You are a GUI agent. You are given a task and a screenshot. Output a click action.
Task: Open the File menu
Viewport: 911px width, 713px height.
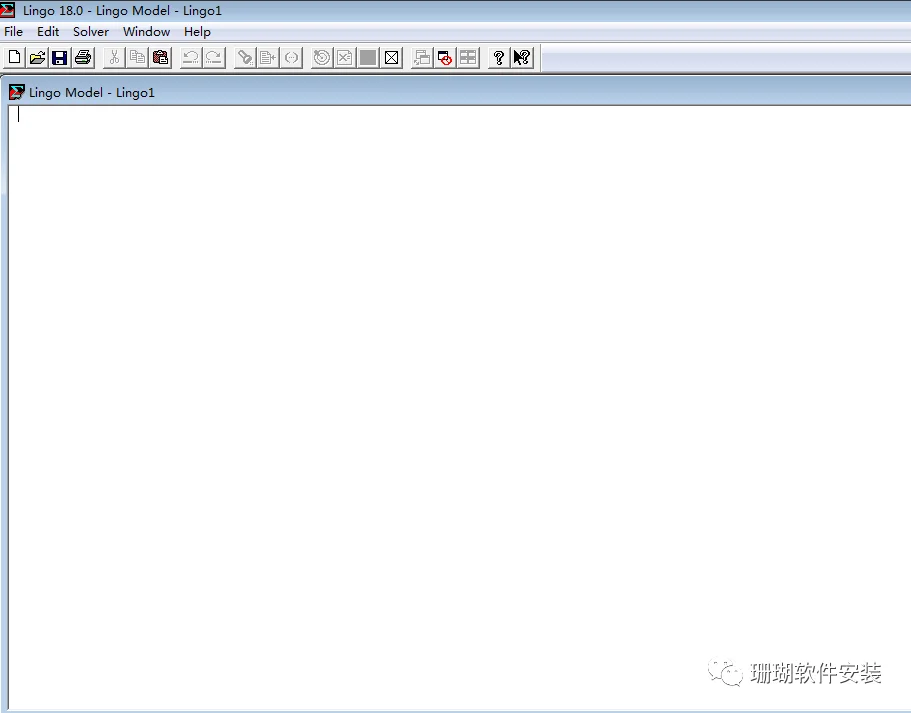[x=13, y=31]
